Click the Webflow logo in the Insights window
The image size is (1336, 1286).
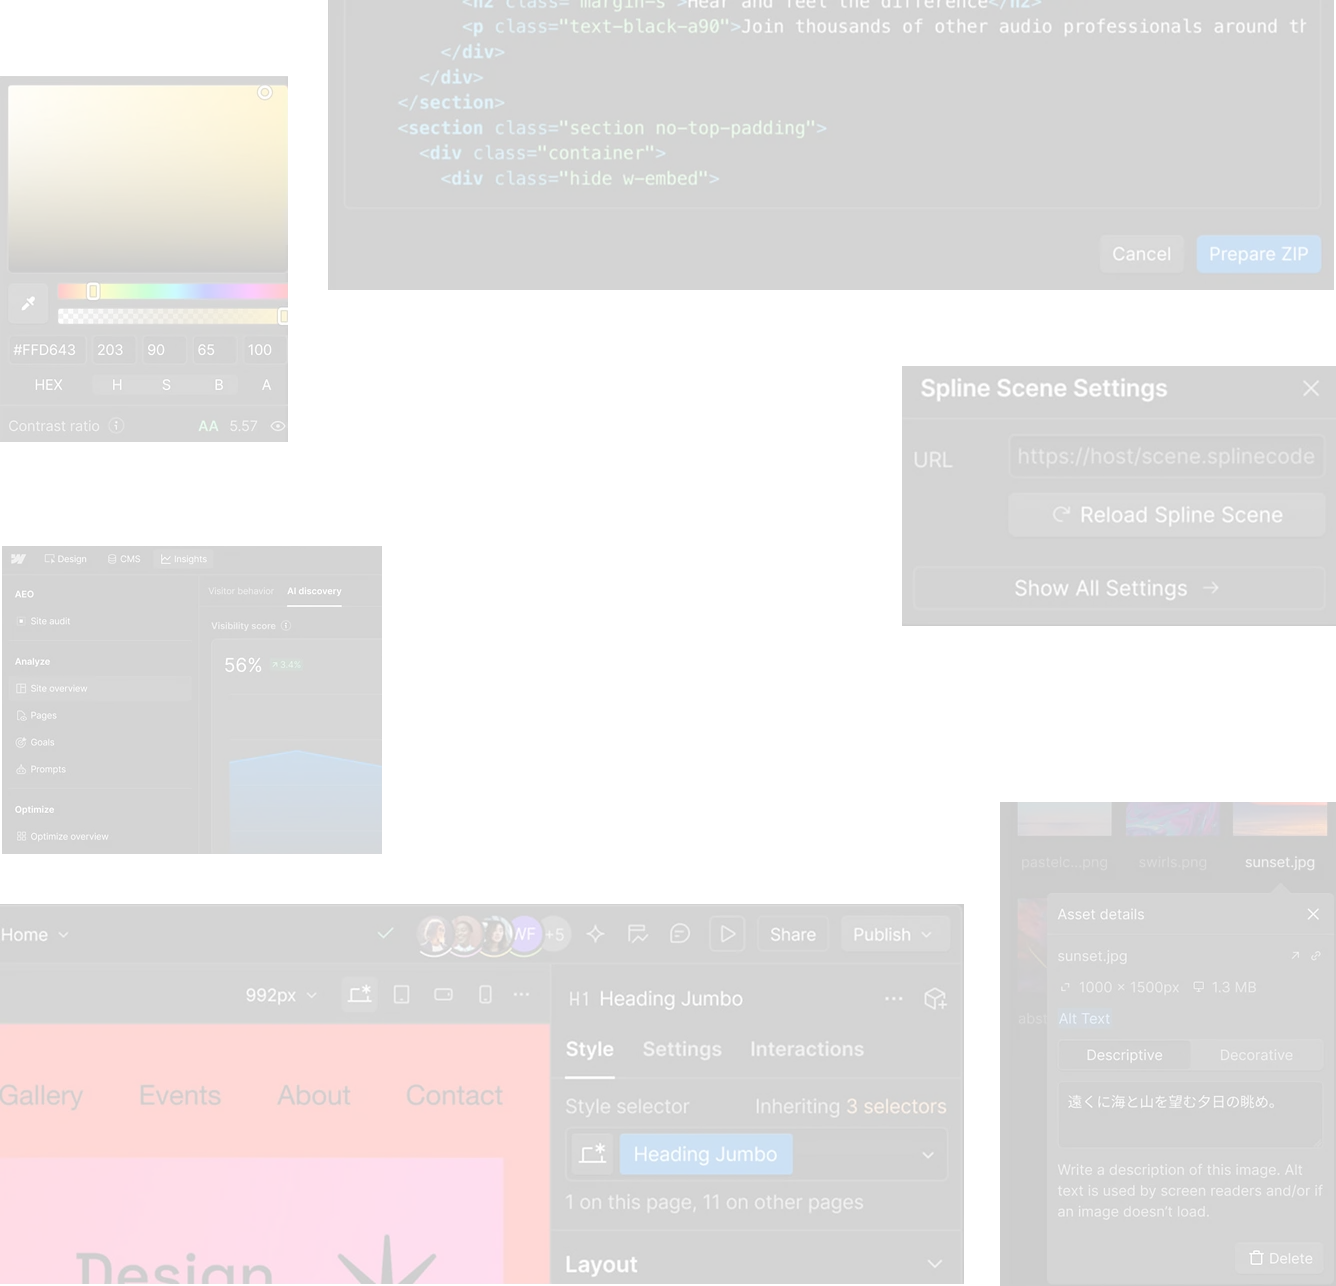pyautogui.click(x=19, y=559)
